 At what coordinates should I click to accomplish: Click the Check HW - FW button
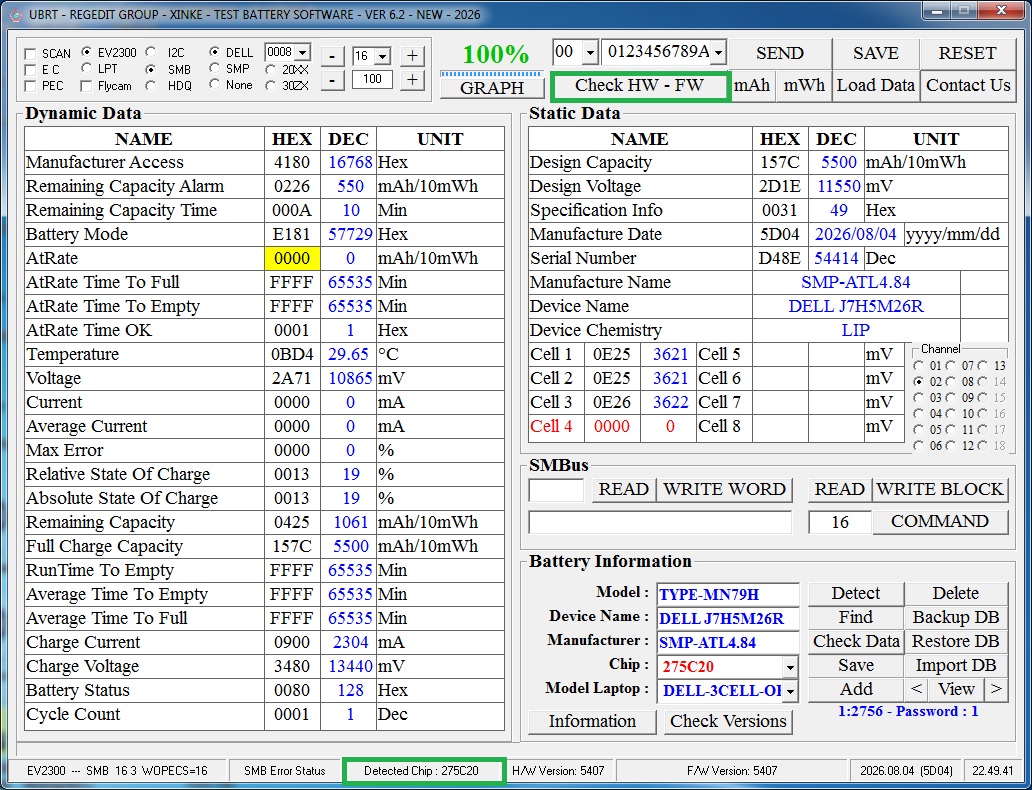coord(640,86)
